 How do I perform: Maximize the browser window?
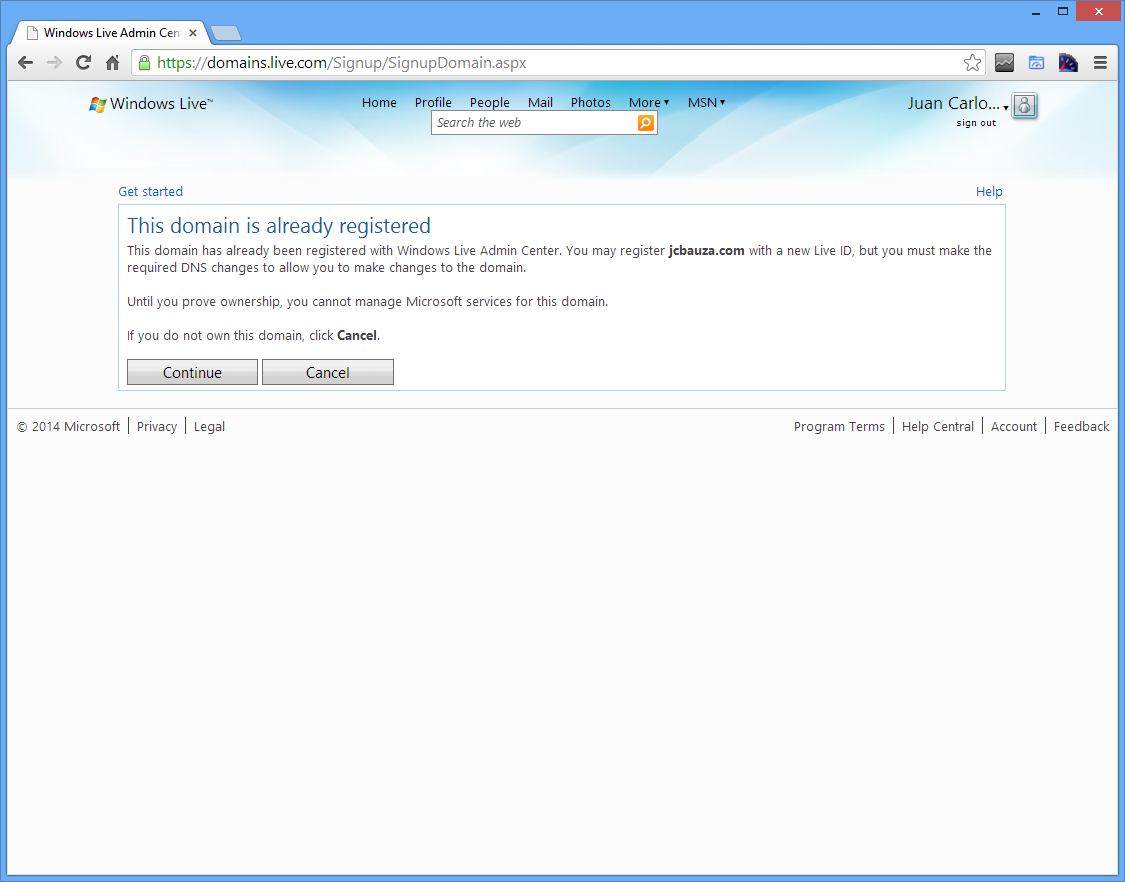coord(1063,11)
